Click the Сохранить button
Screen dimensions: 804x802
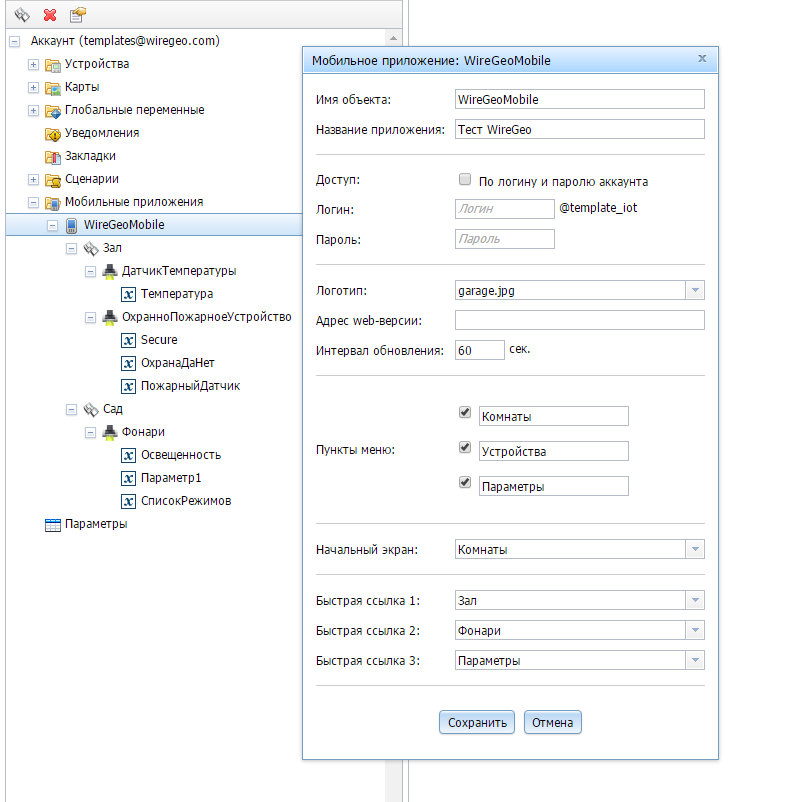tap(477, 723)
